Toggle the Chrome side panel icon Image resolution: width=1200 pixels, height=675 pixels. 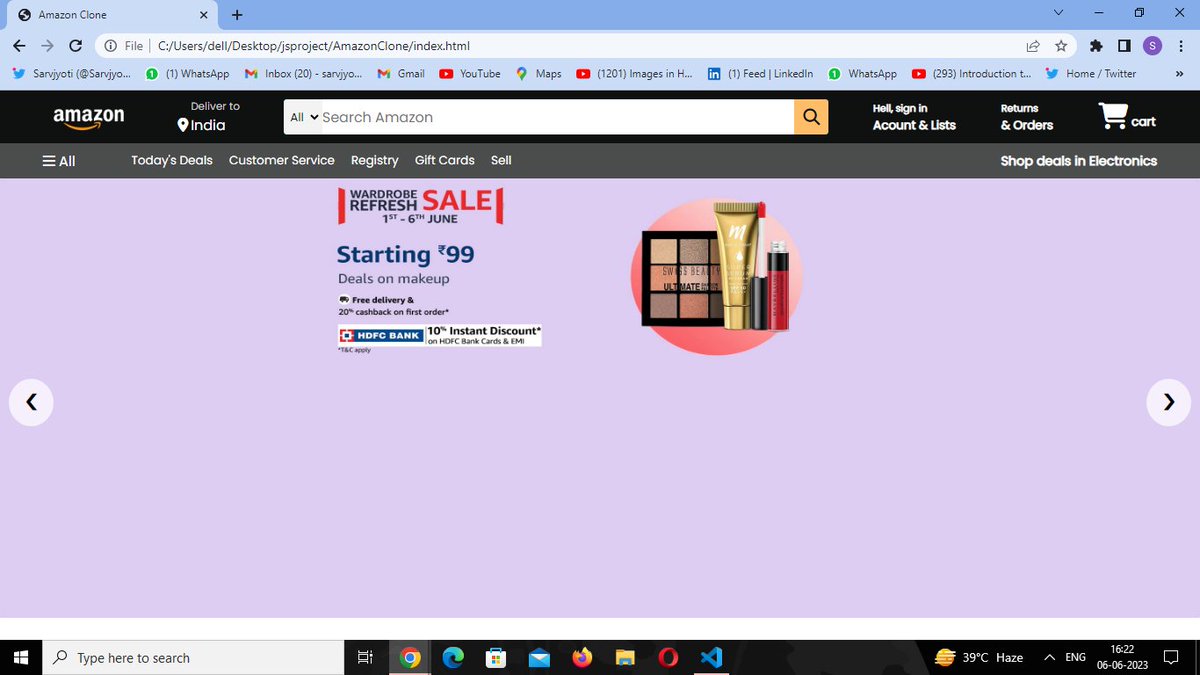[x=1124, y=46]
